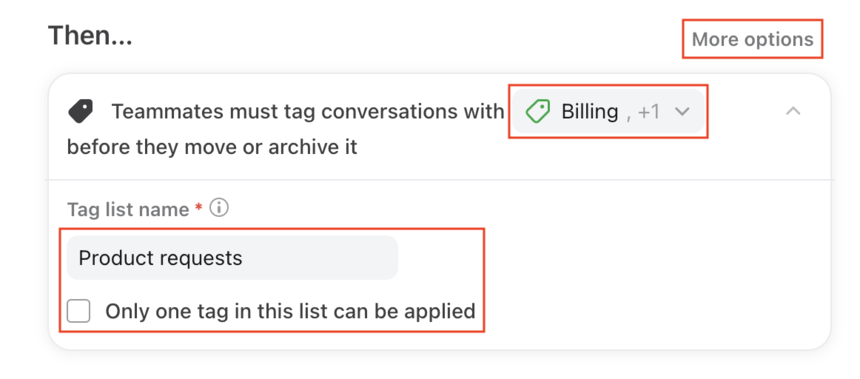Image resolution: width=860 pixels, height=379 pixels.
Task: Click the 'before they move or archive it' text
Action: click(x=212, y=147)
